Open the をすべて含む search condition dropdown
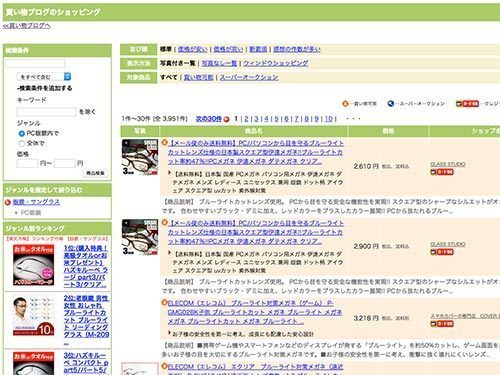Screen dimensions: 500x375 [44, 77]
